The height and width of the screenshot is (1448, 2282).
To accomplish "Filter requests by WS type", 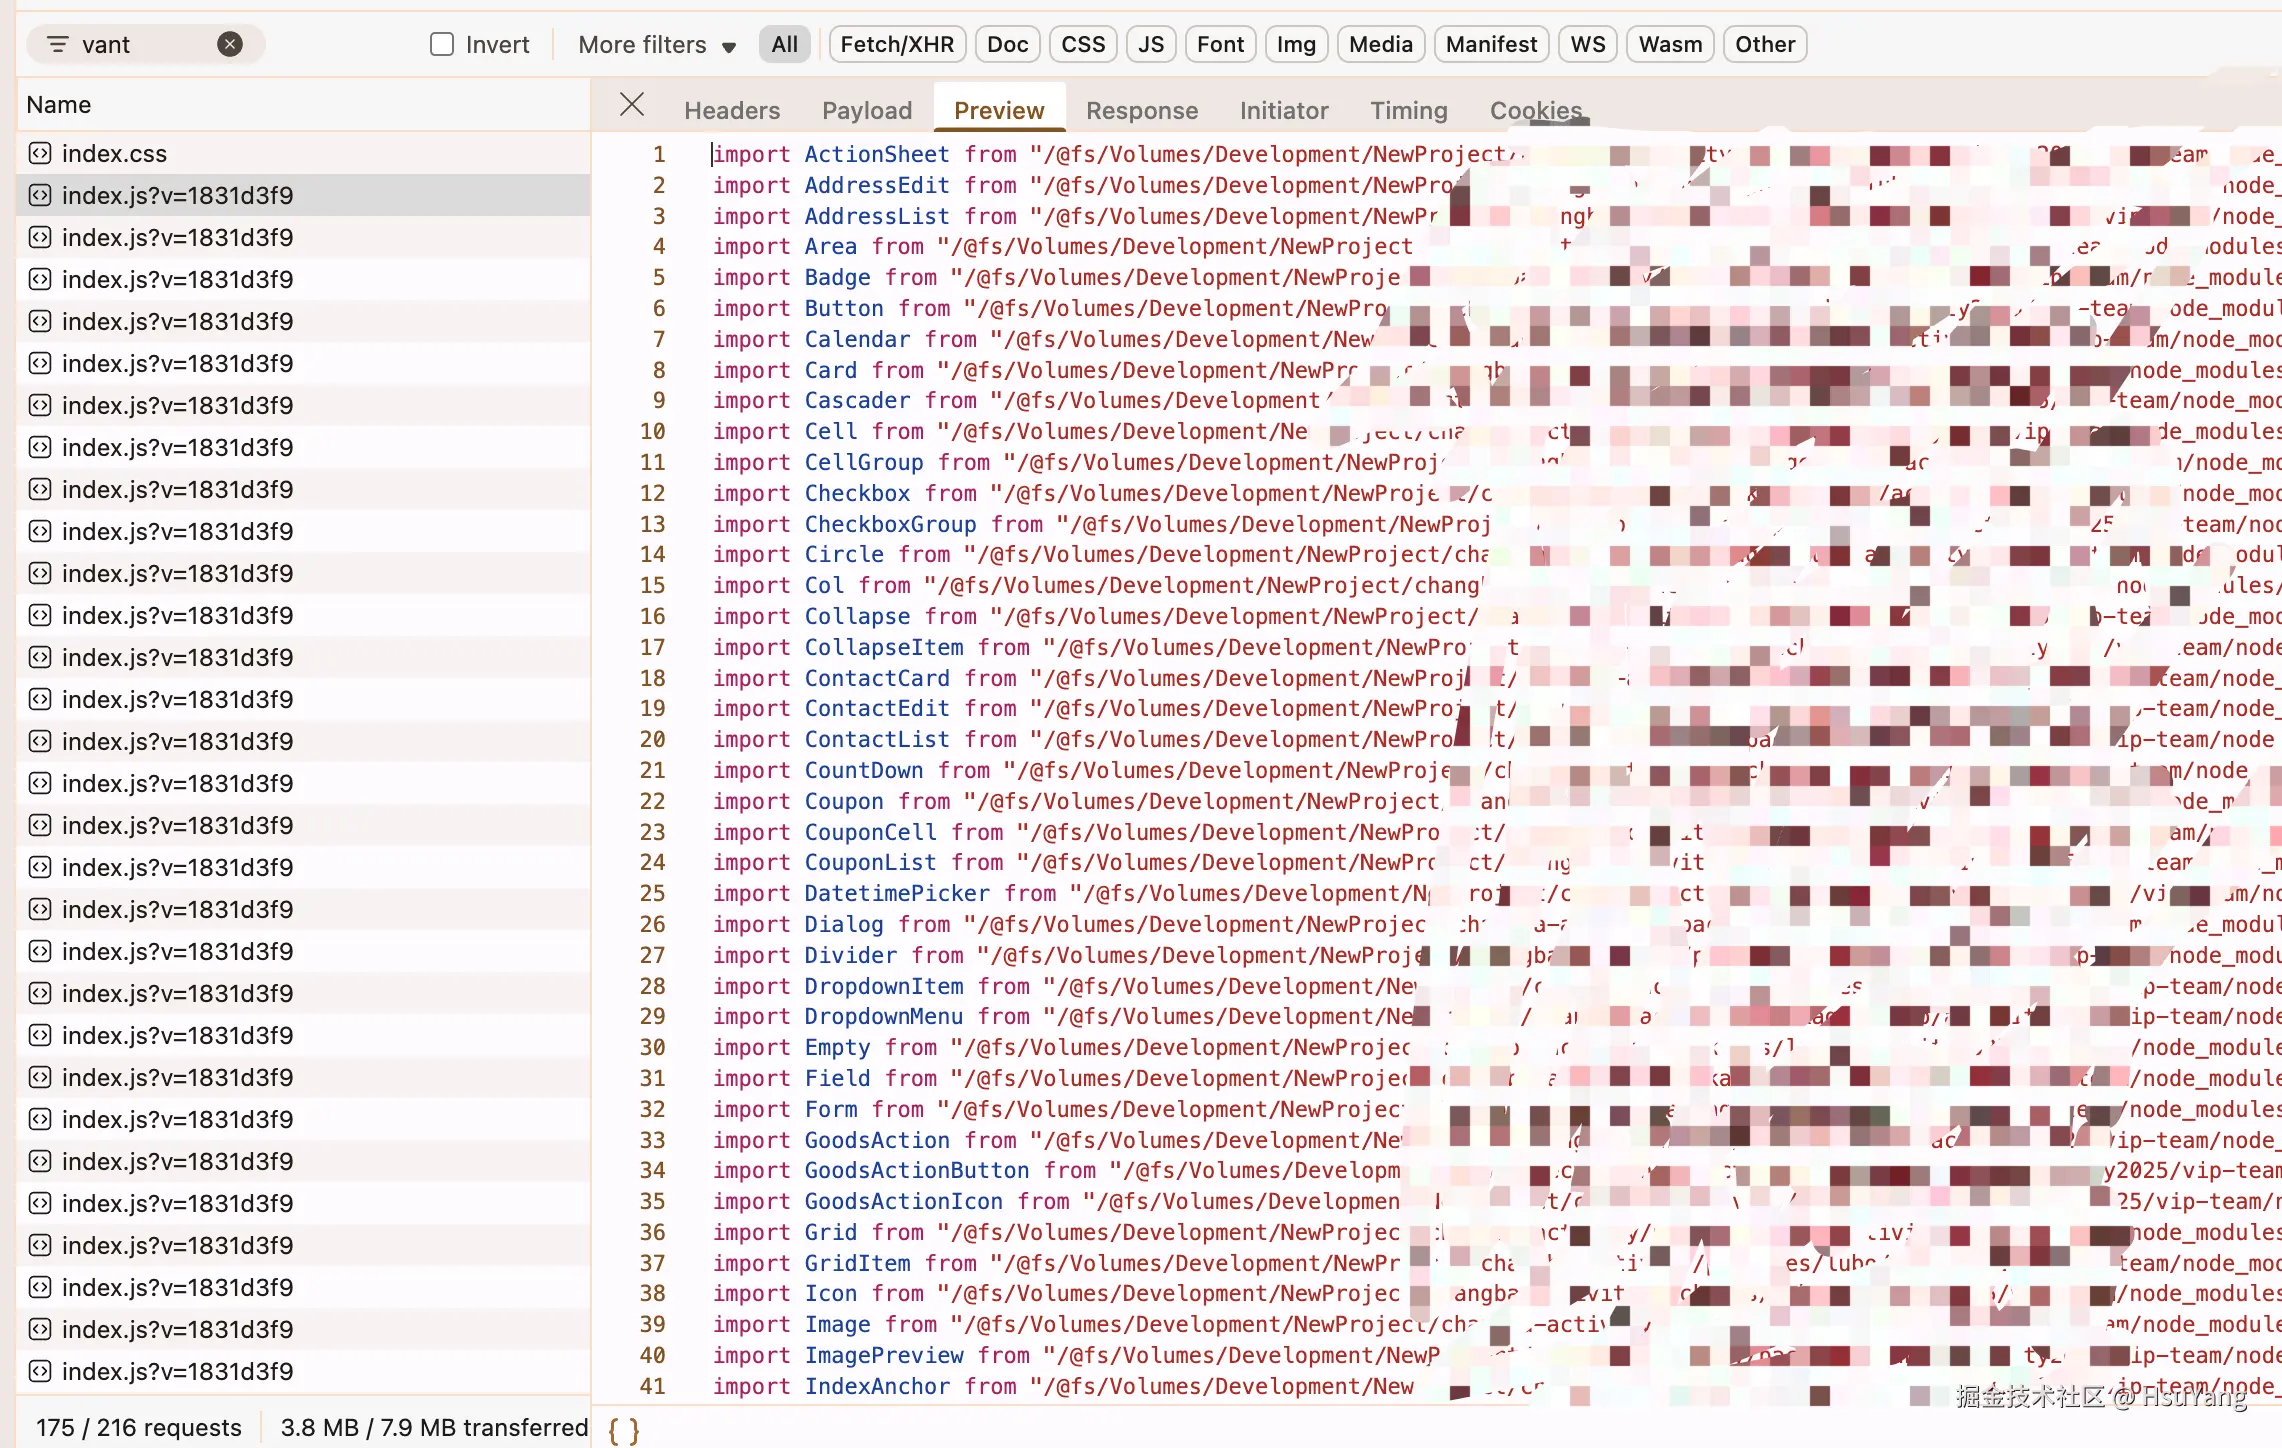I will pyautogui.click(x=1587, y=44).
